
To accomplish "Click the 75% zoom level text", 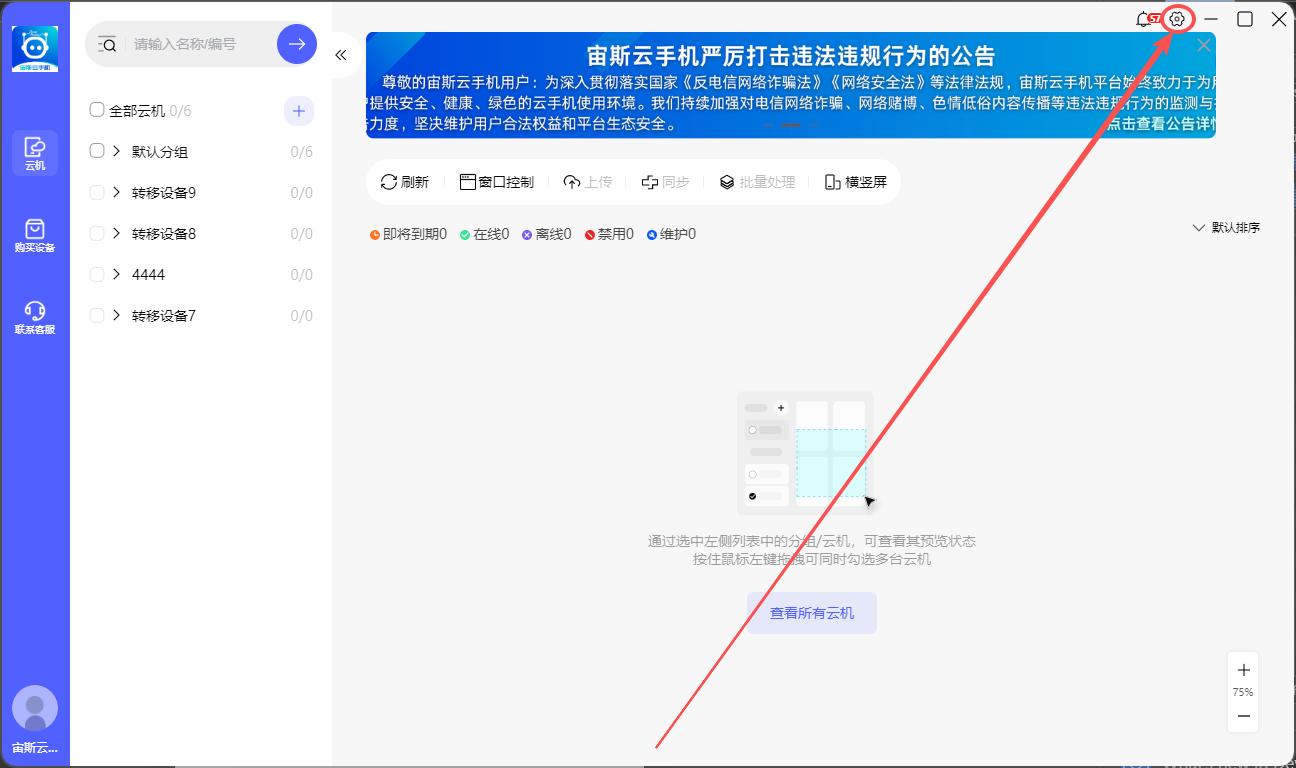I will [1243, 692].
